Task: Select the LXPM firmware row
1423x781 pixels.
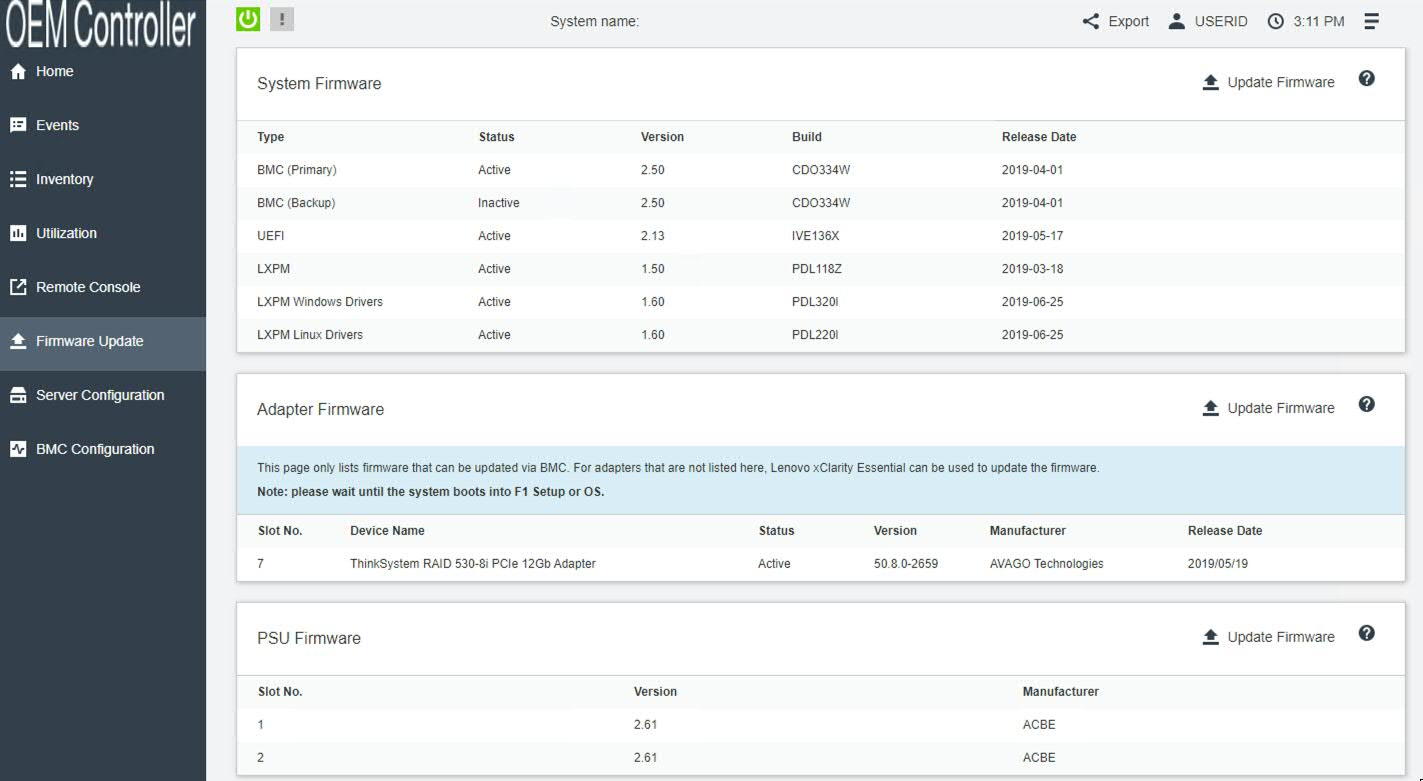Action: pyautogui.click(x=820, y=269)
